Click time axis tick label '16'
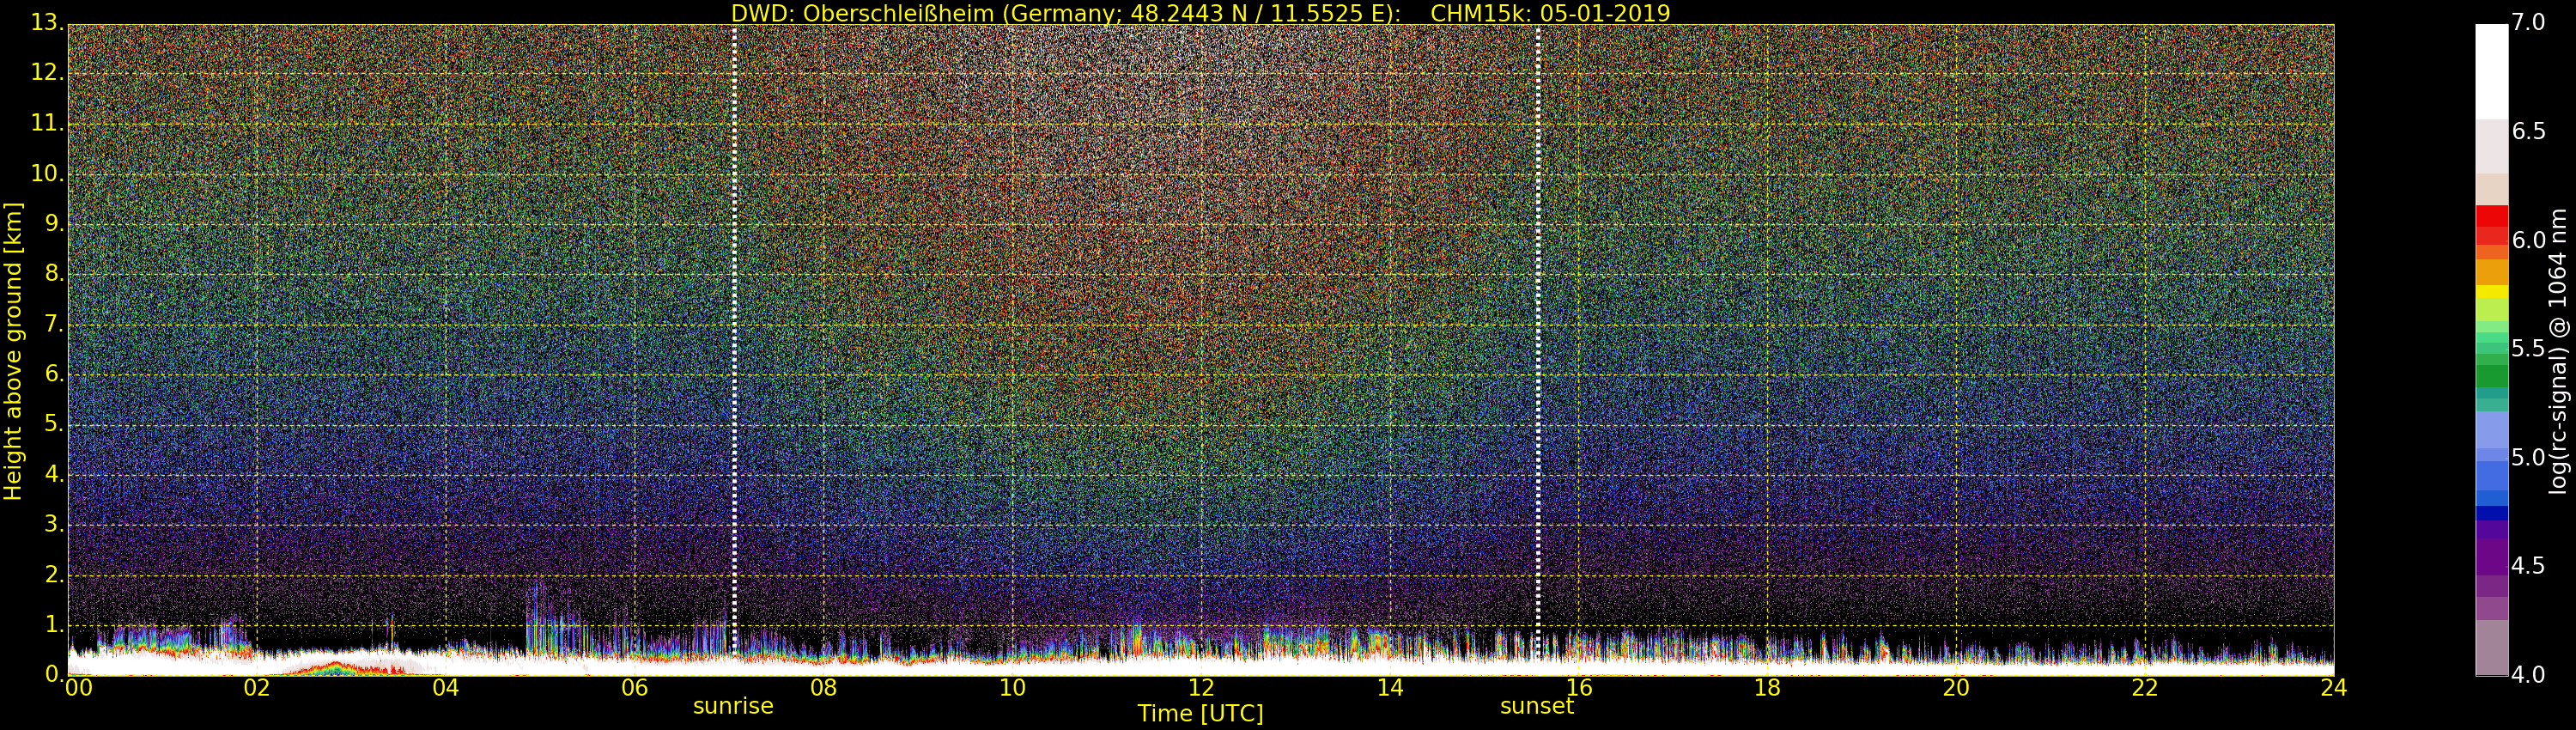The width and height of the screenshot is (2576, 730). (x=1579, y=688)
